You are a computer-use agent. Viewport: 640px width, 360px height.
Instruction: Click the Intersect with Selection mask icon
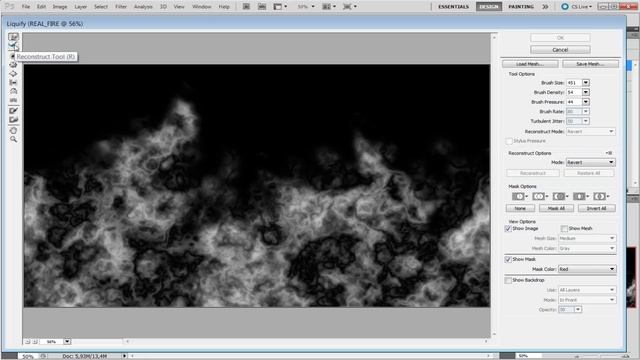click(581, 197)
